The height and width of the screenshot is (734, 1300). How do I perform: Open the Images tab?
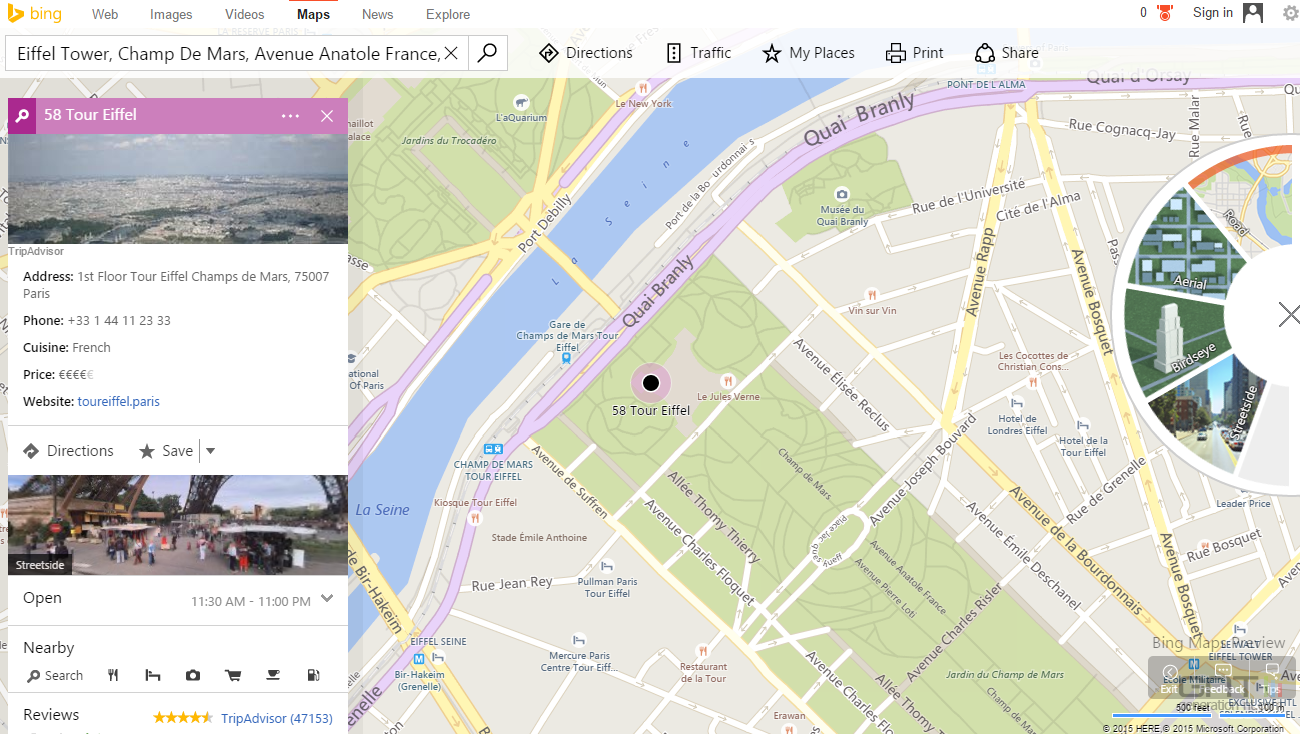point(171,14)
